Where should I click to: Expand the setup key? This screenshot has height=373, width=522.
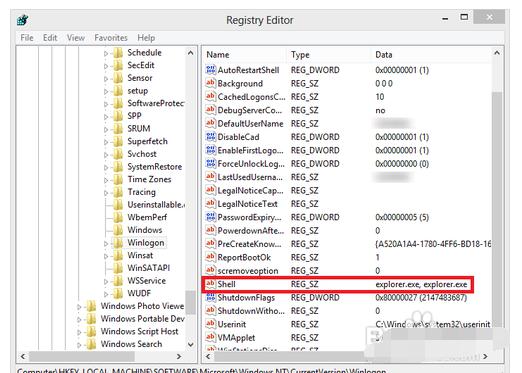106,91
